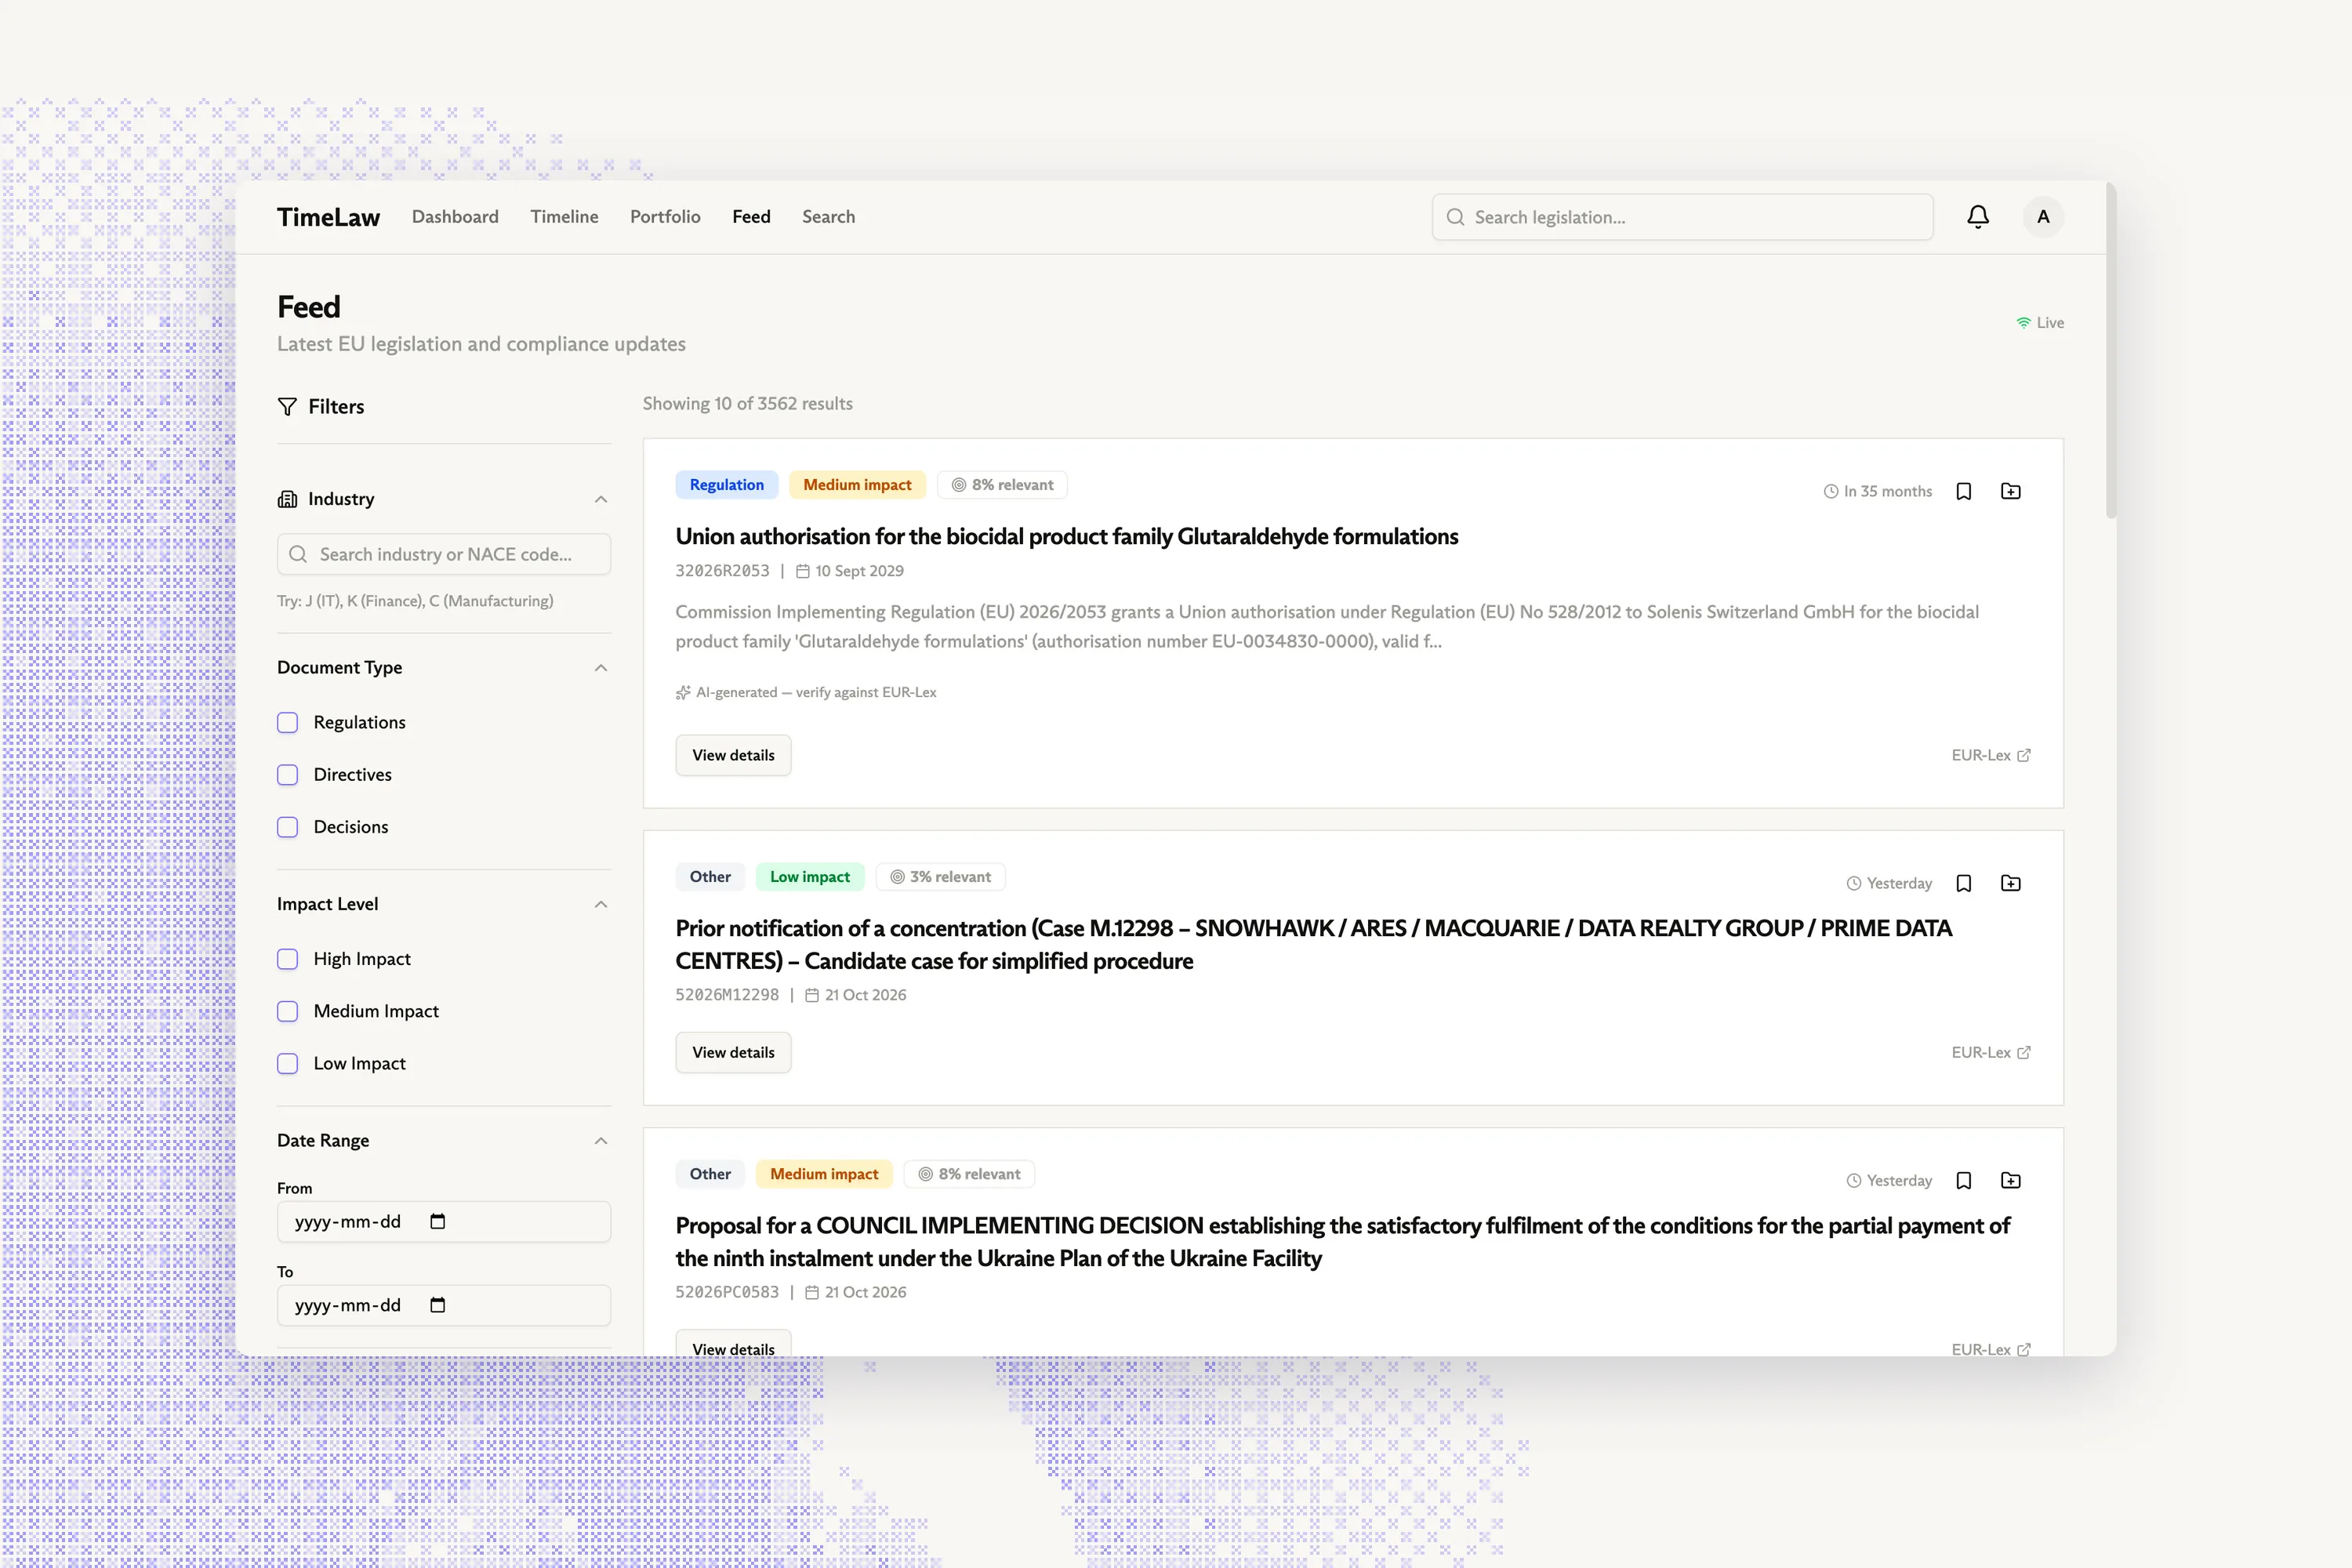Click the search magnifier in legislation search
Screen dimensions: 2352x1568
point(1456,217)
